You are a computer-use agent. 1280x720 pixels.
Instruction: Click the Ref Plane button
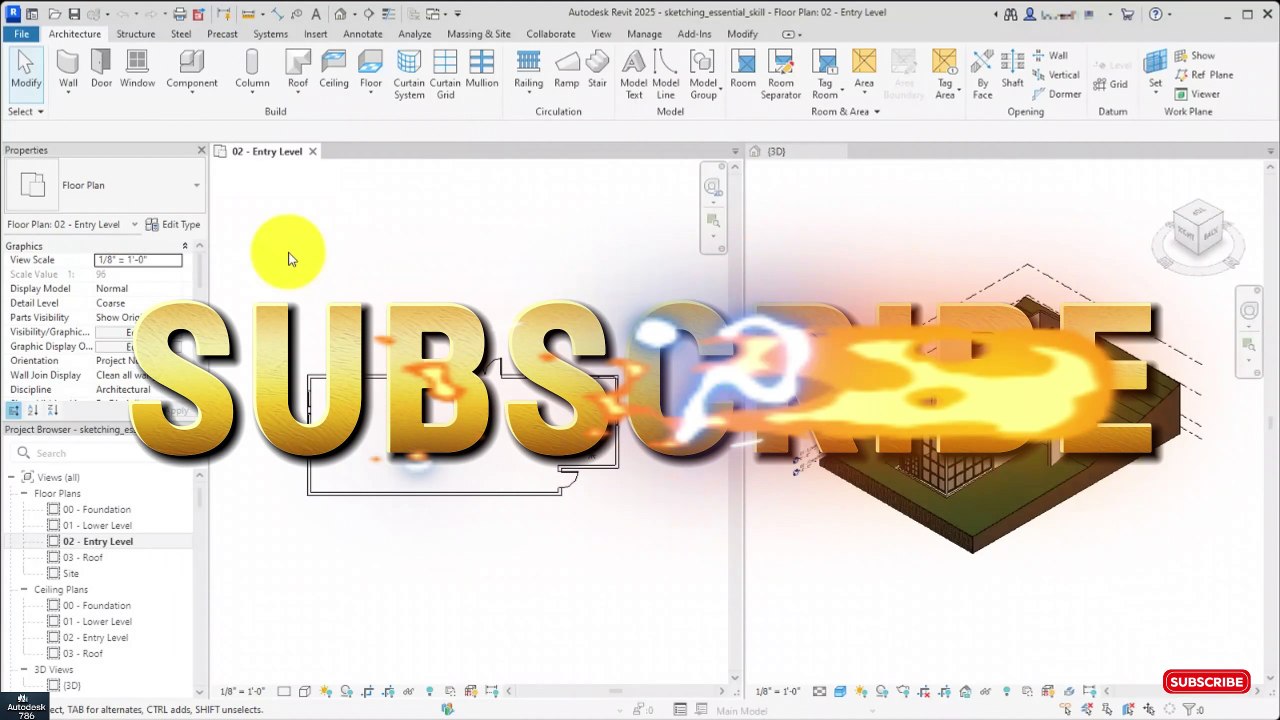click(1204, 75)
